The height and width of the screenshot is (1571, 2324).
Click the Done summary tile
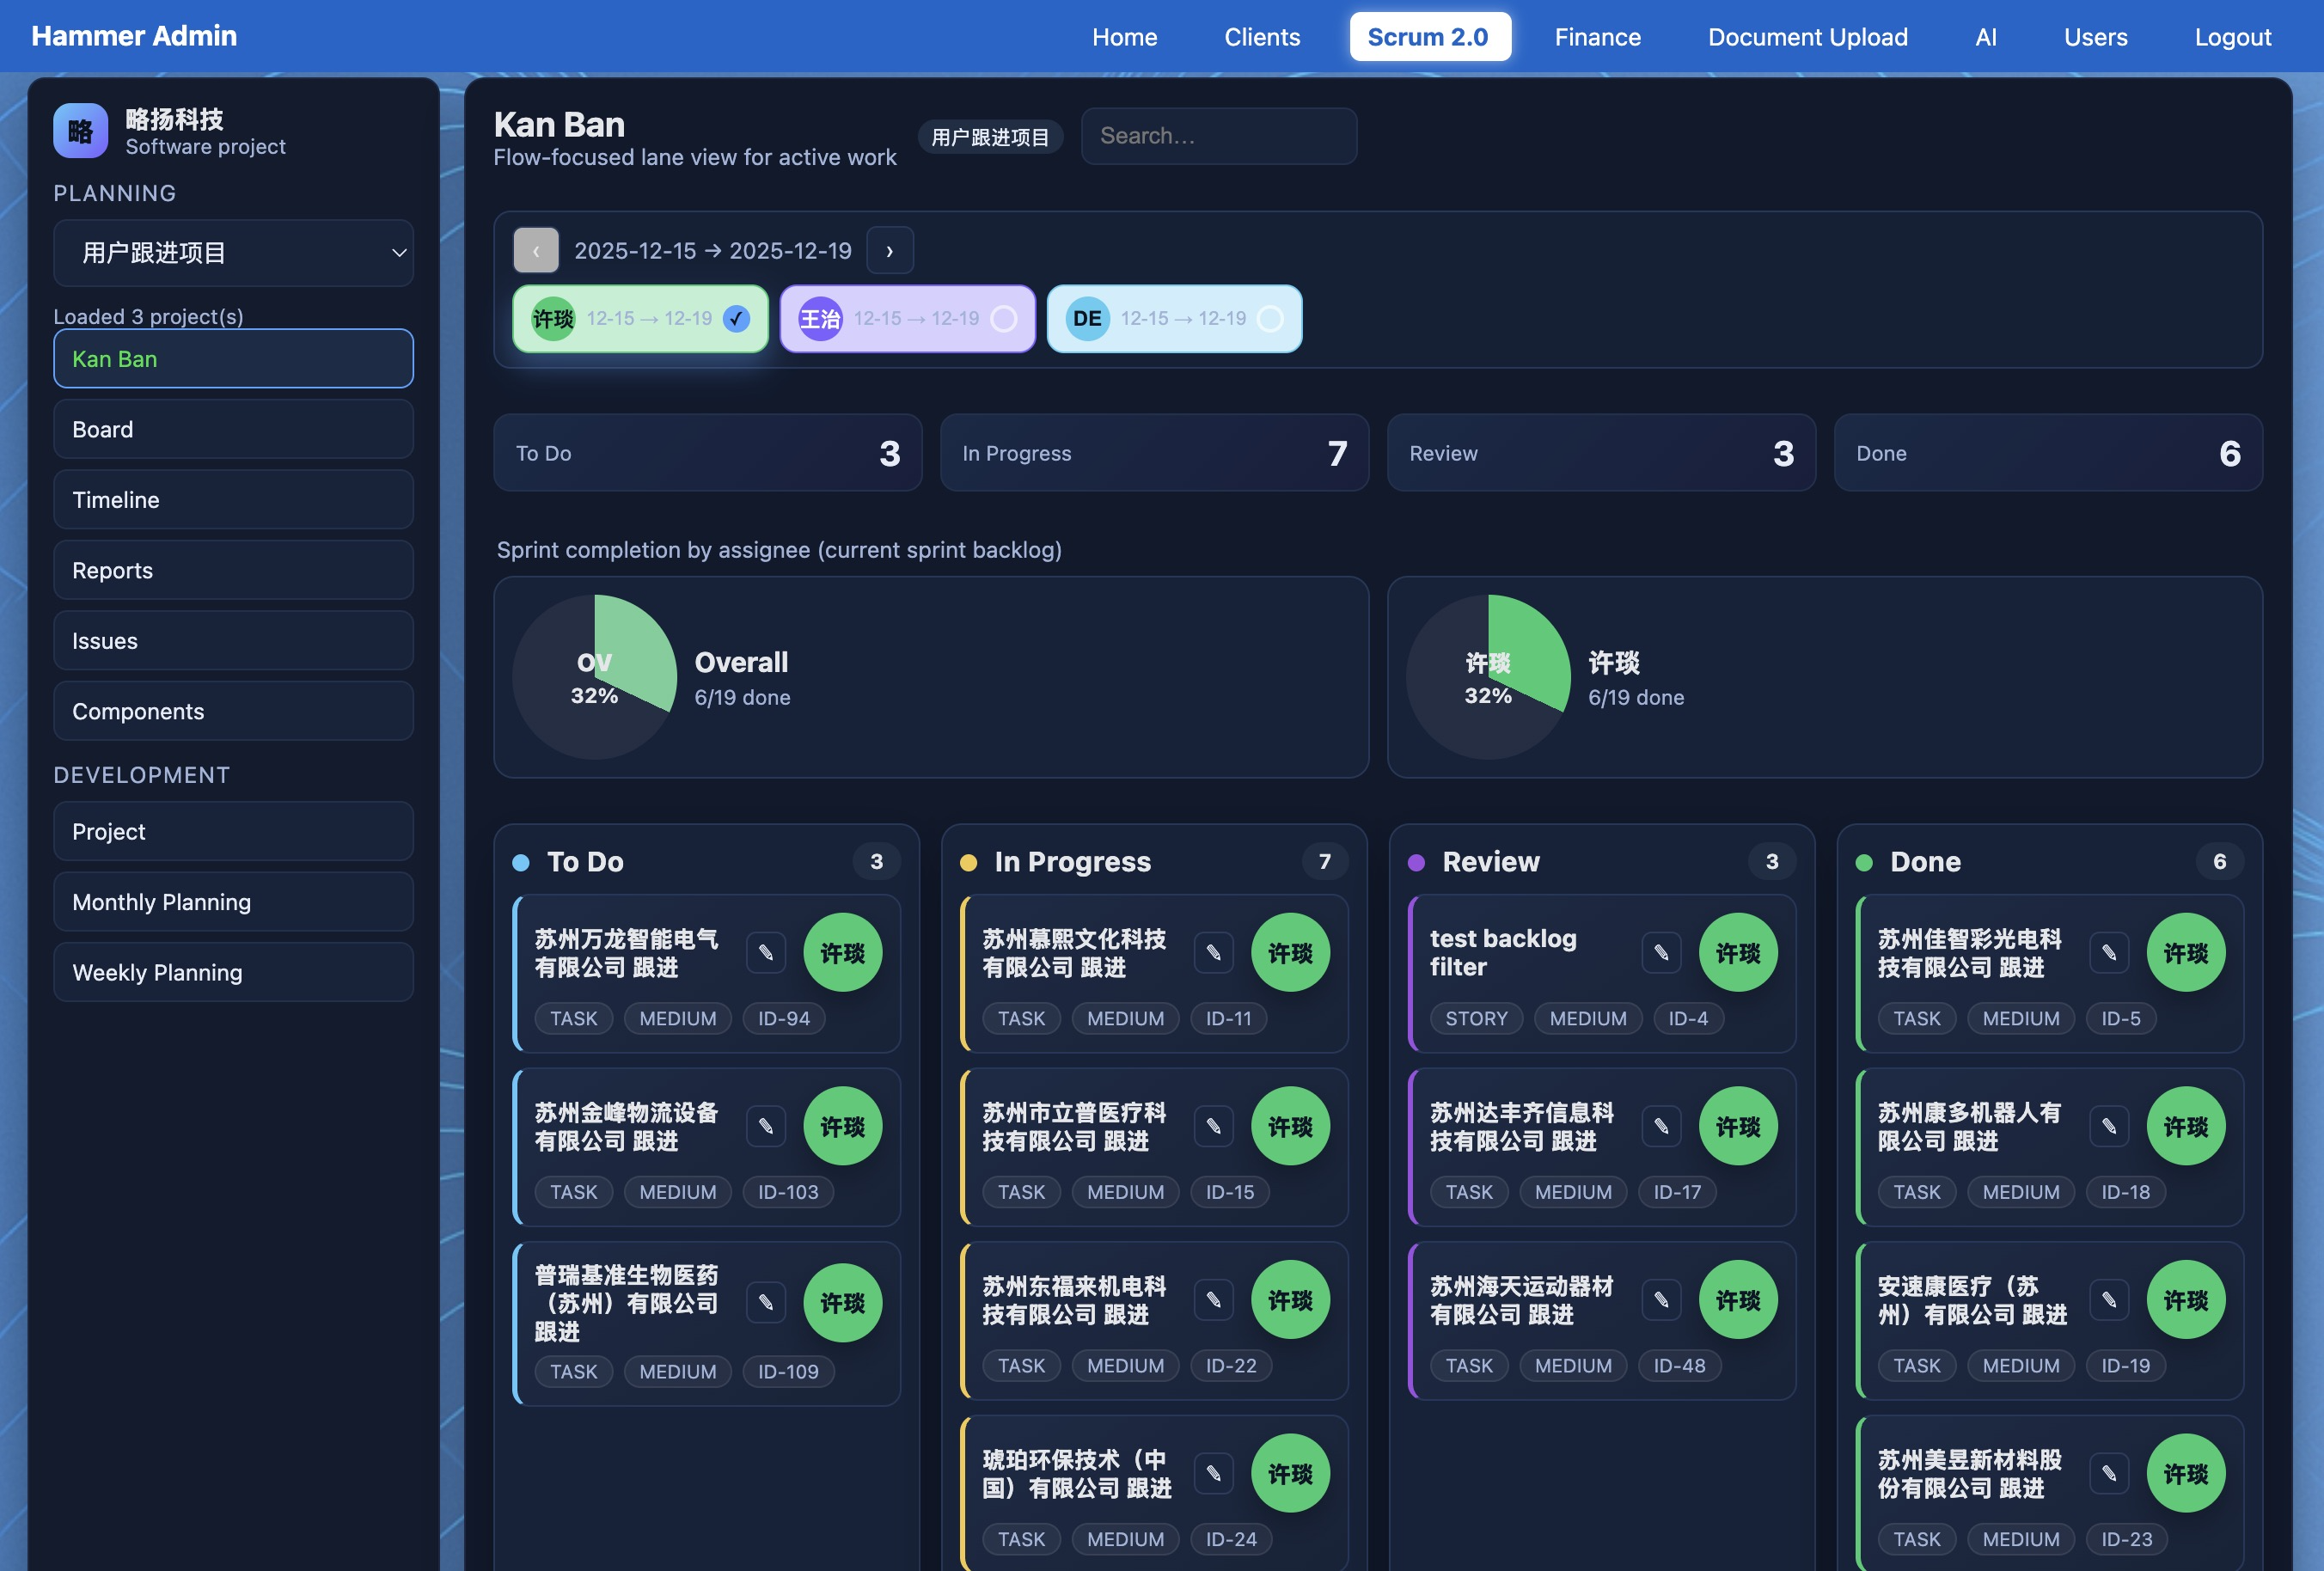(x=2049, y=453)
